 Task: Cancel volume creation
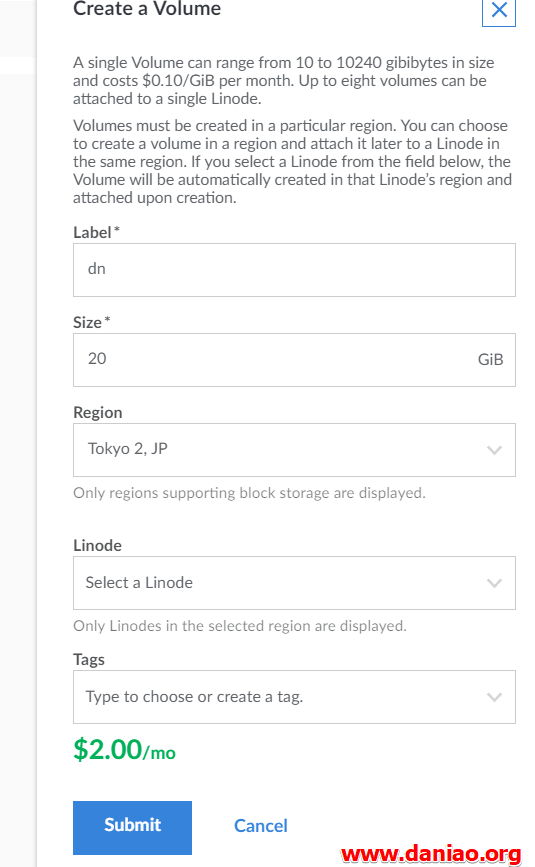click(261, 826)
